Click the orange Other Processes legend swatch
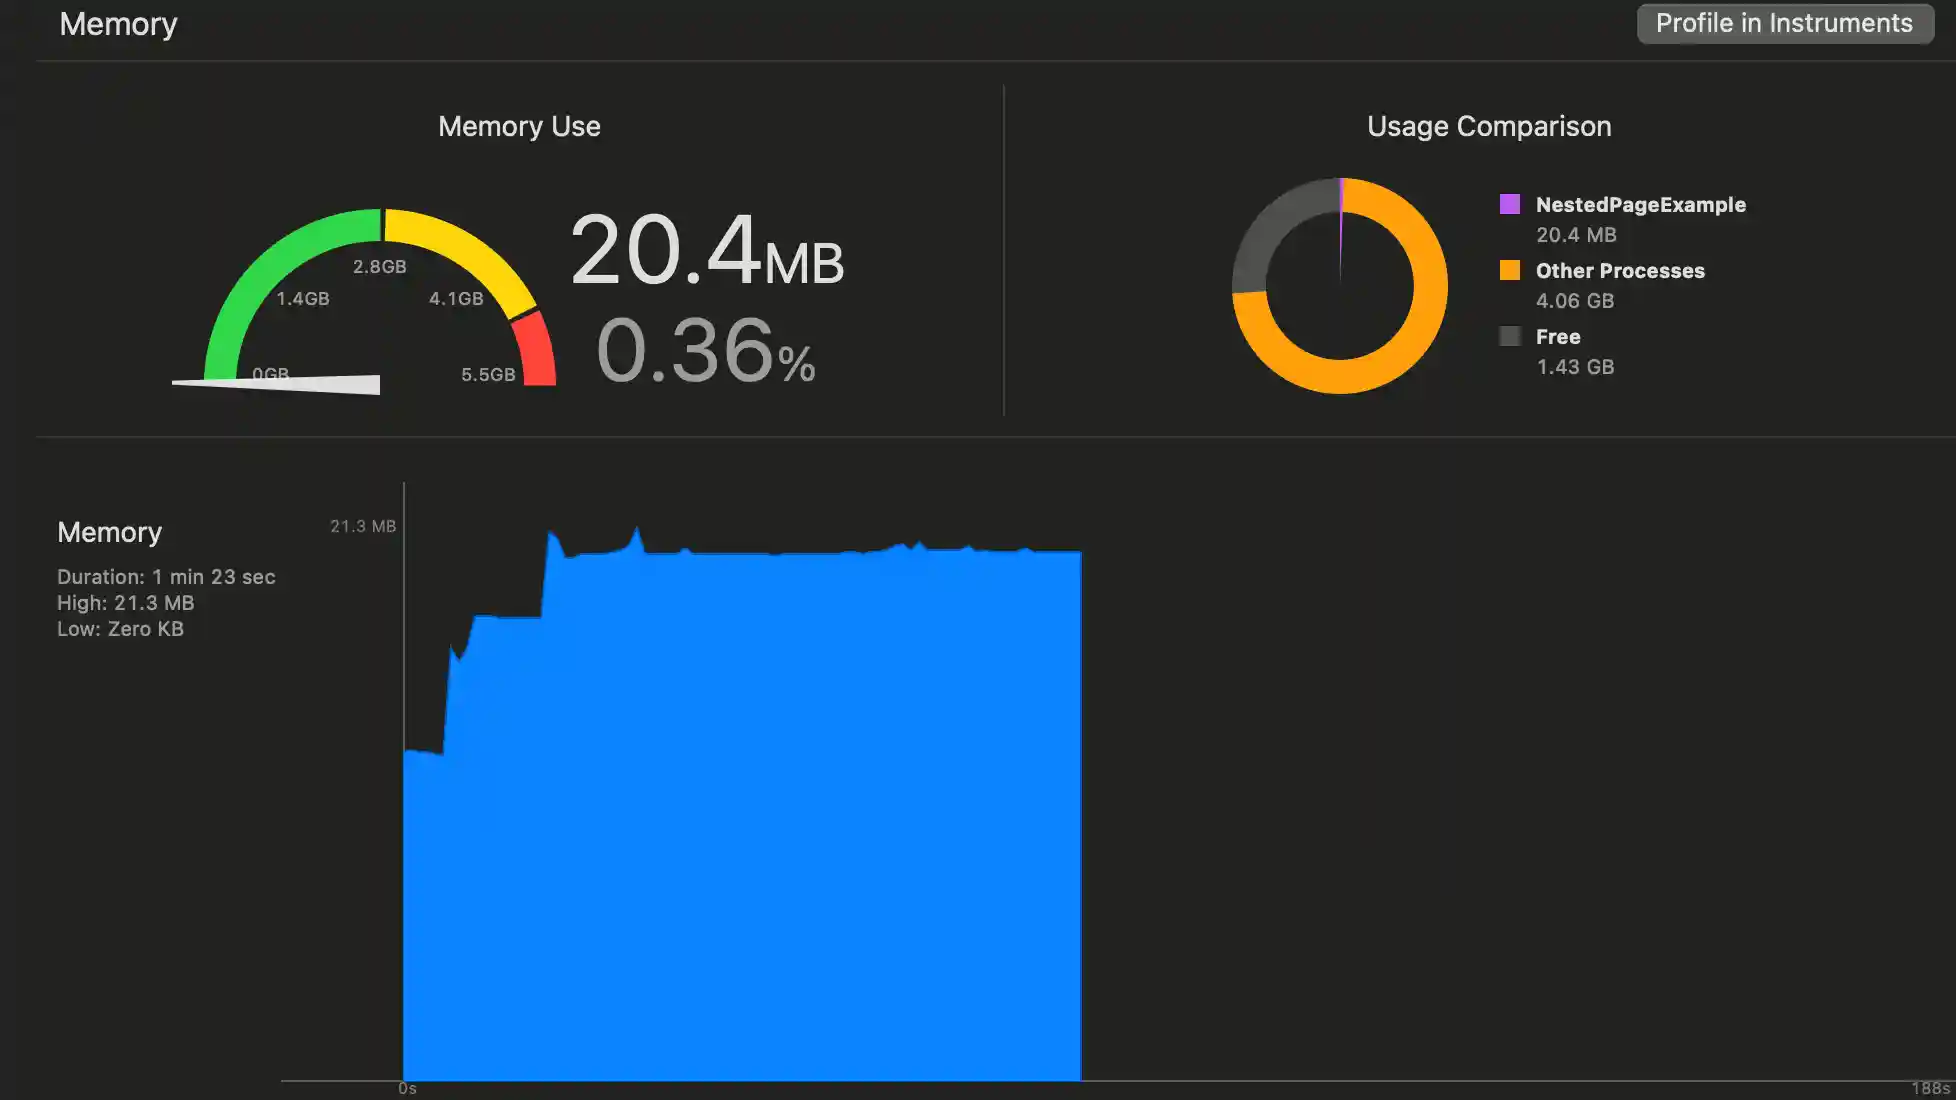The image size is (1956, 1100). click(x=1510, y=271)
